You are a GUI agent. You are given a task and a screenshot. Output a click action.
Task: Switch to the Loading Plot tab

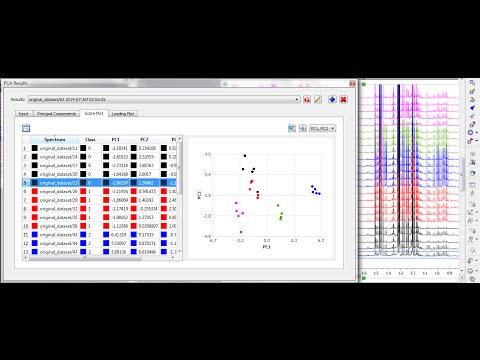(x=123, y=114)
